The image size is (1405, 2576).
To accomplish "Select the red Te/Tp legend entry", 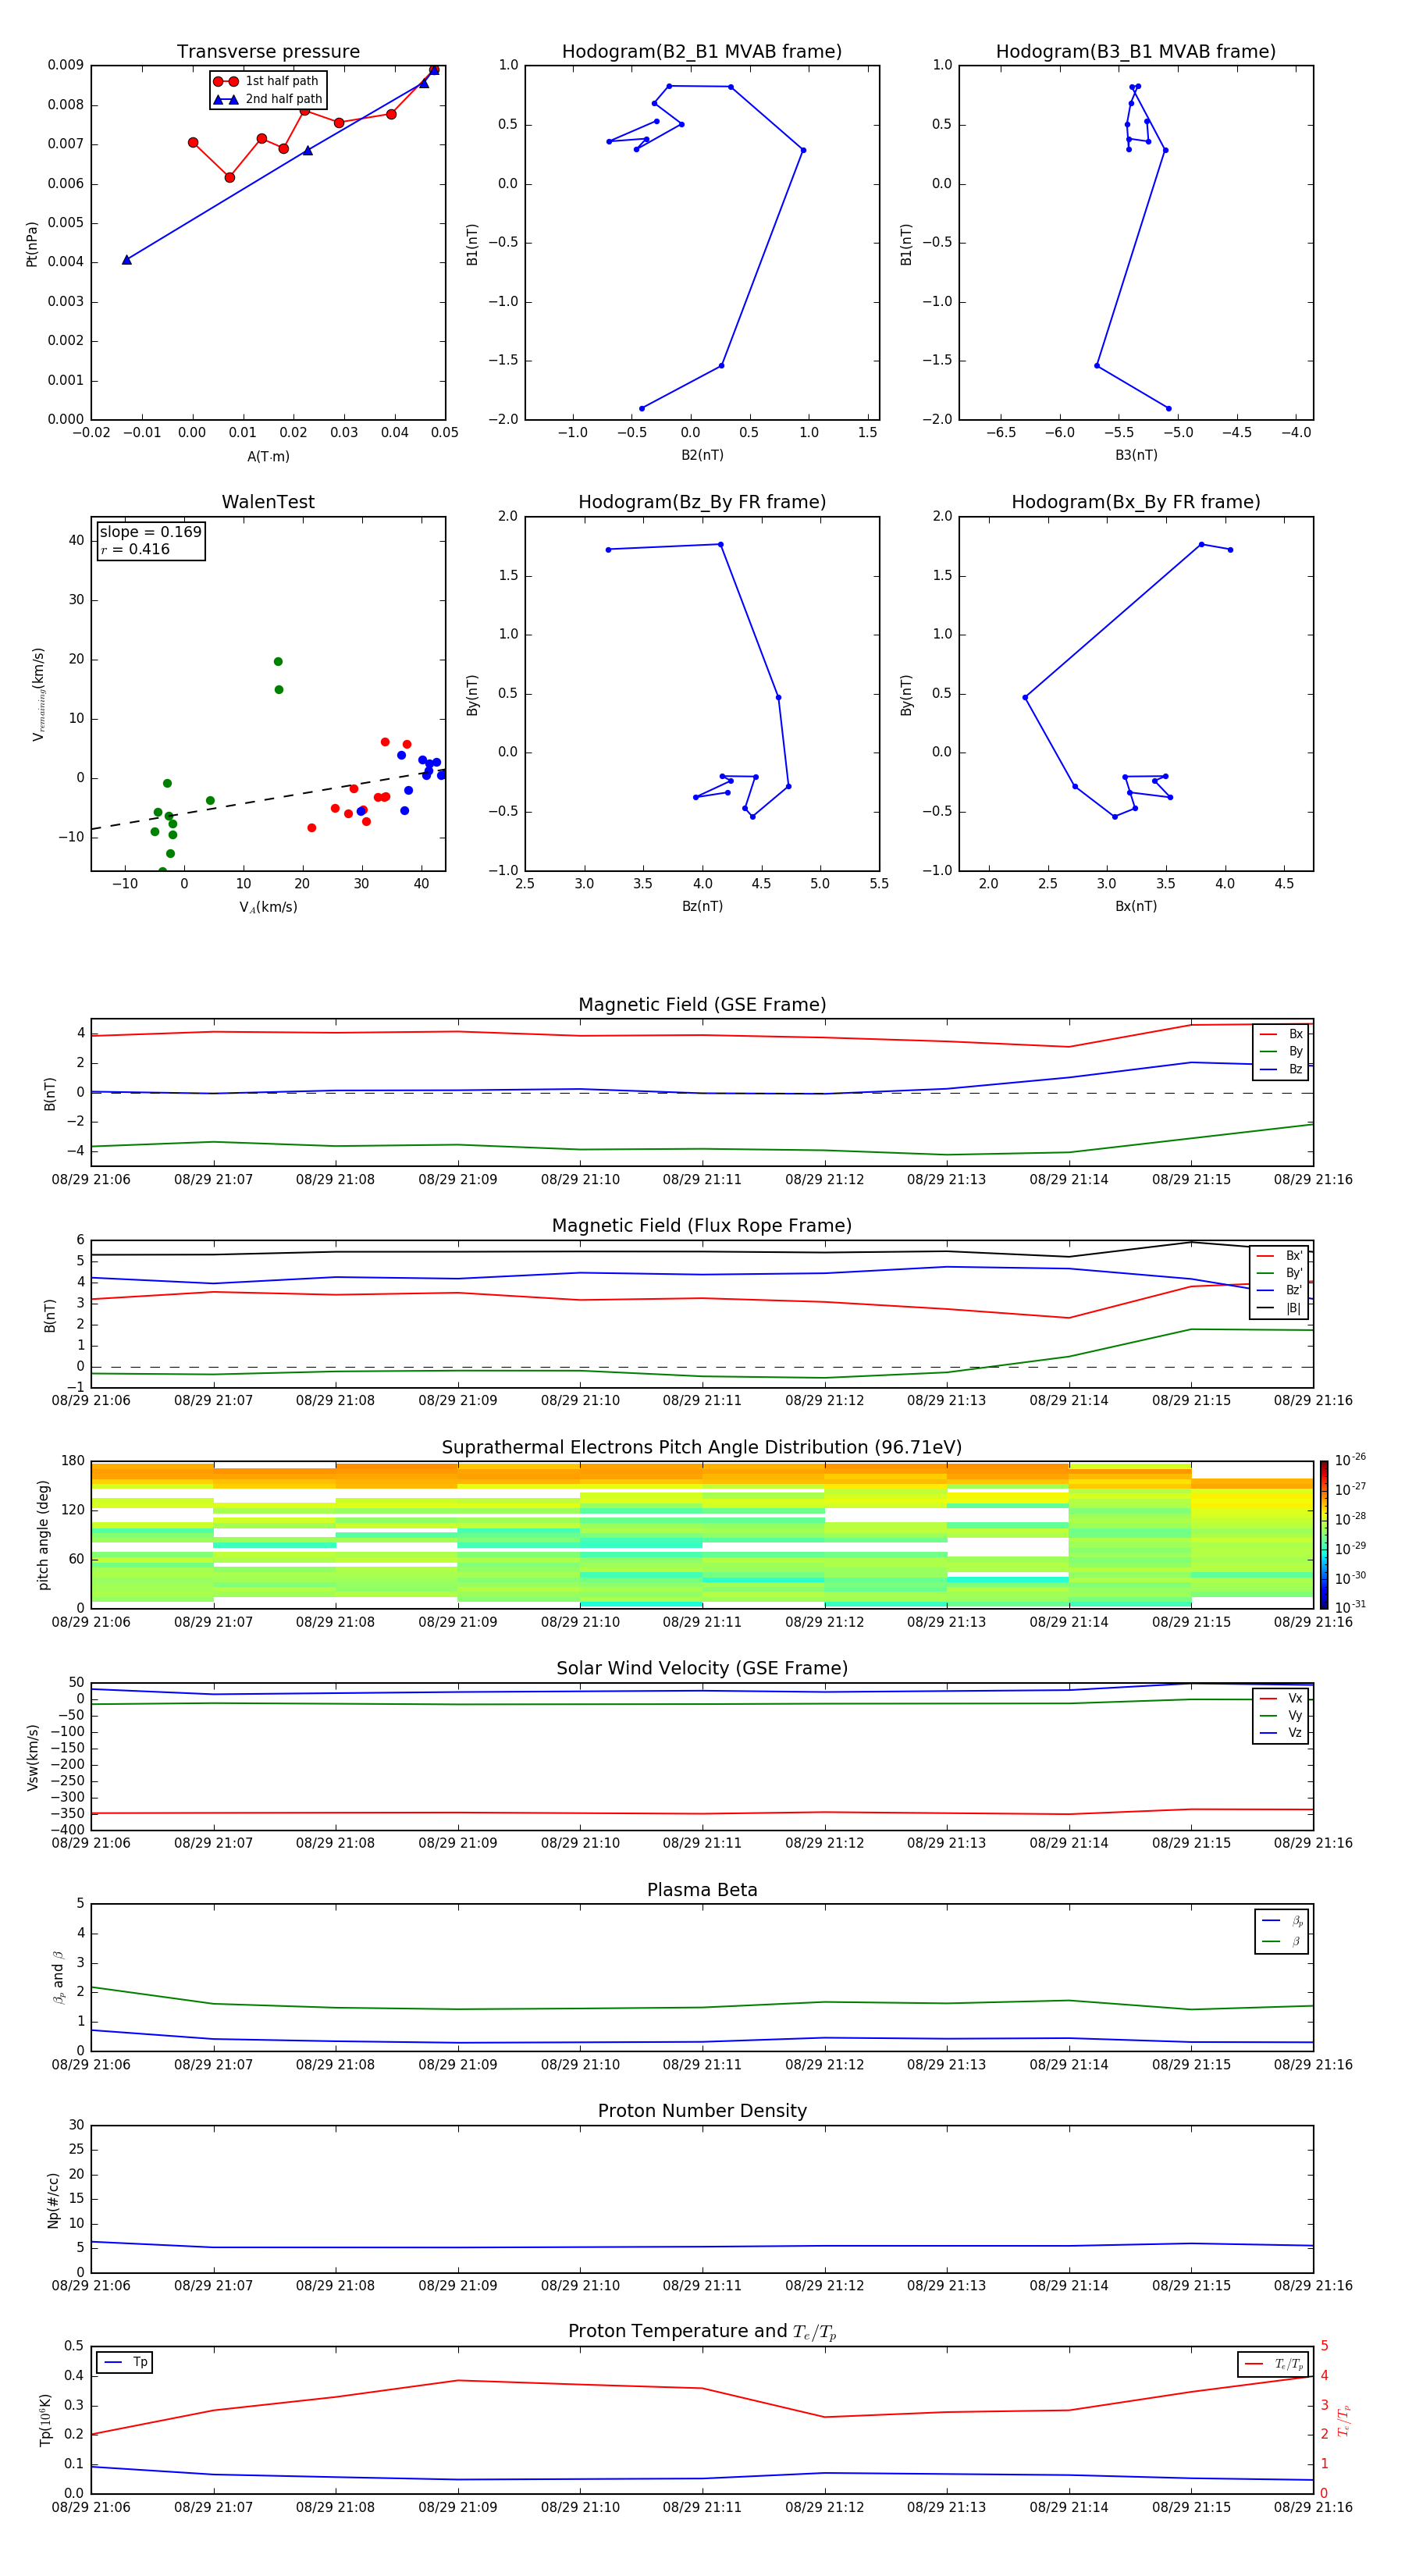I will (1274, 2364).
